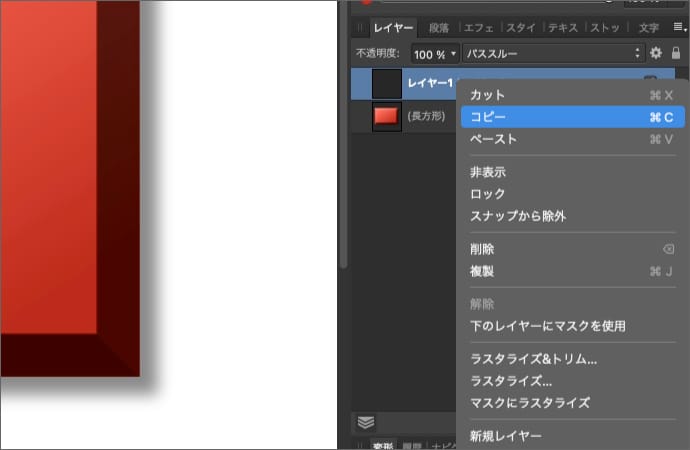The image size is (690, 450).
Task: Select ペースト in the context menu
Action: click(493, 139)
